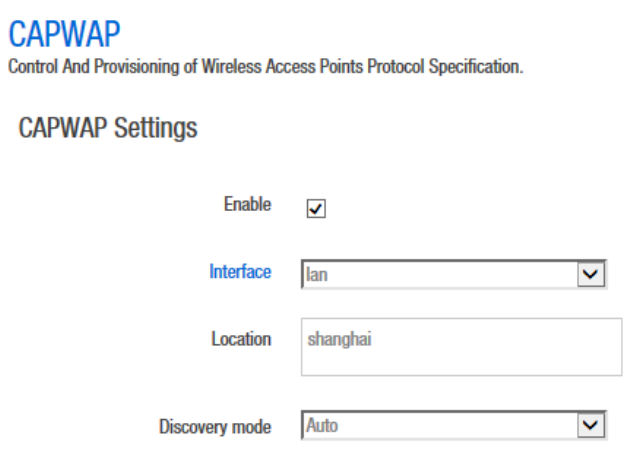Click the checkmark inside Enable box
The width and height of the screenshot is (636, 463).
tap(316, 209)
